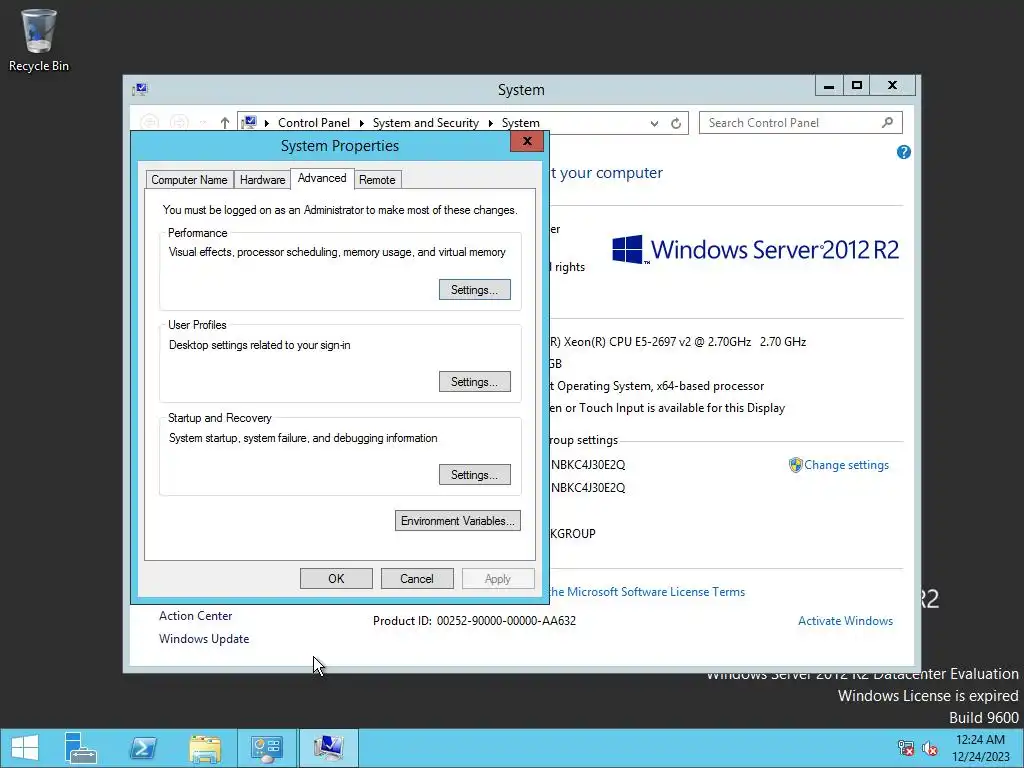Switch to the Remote tab
Viewport: 1024px width, 768px height.
(377, 180)
